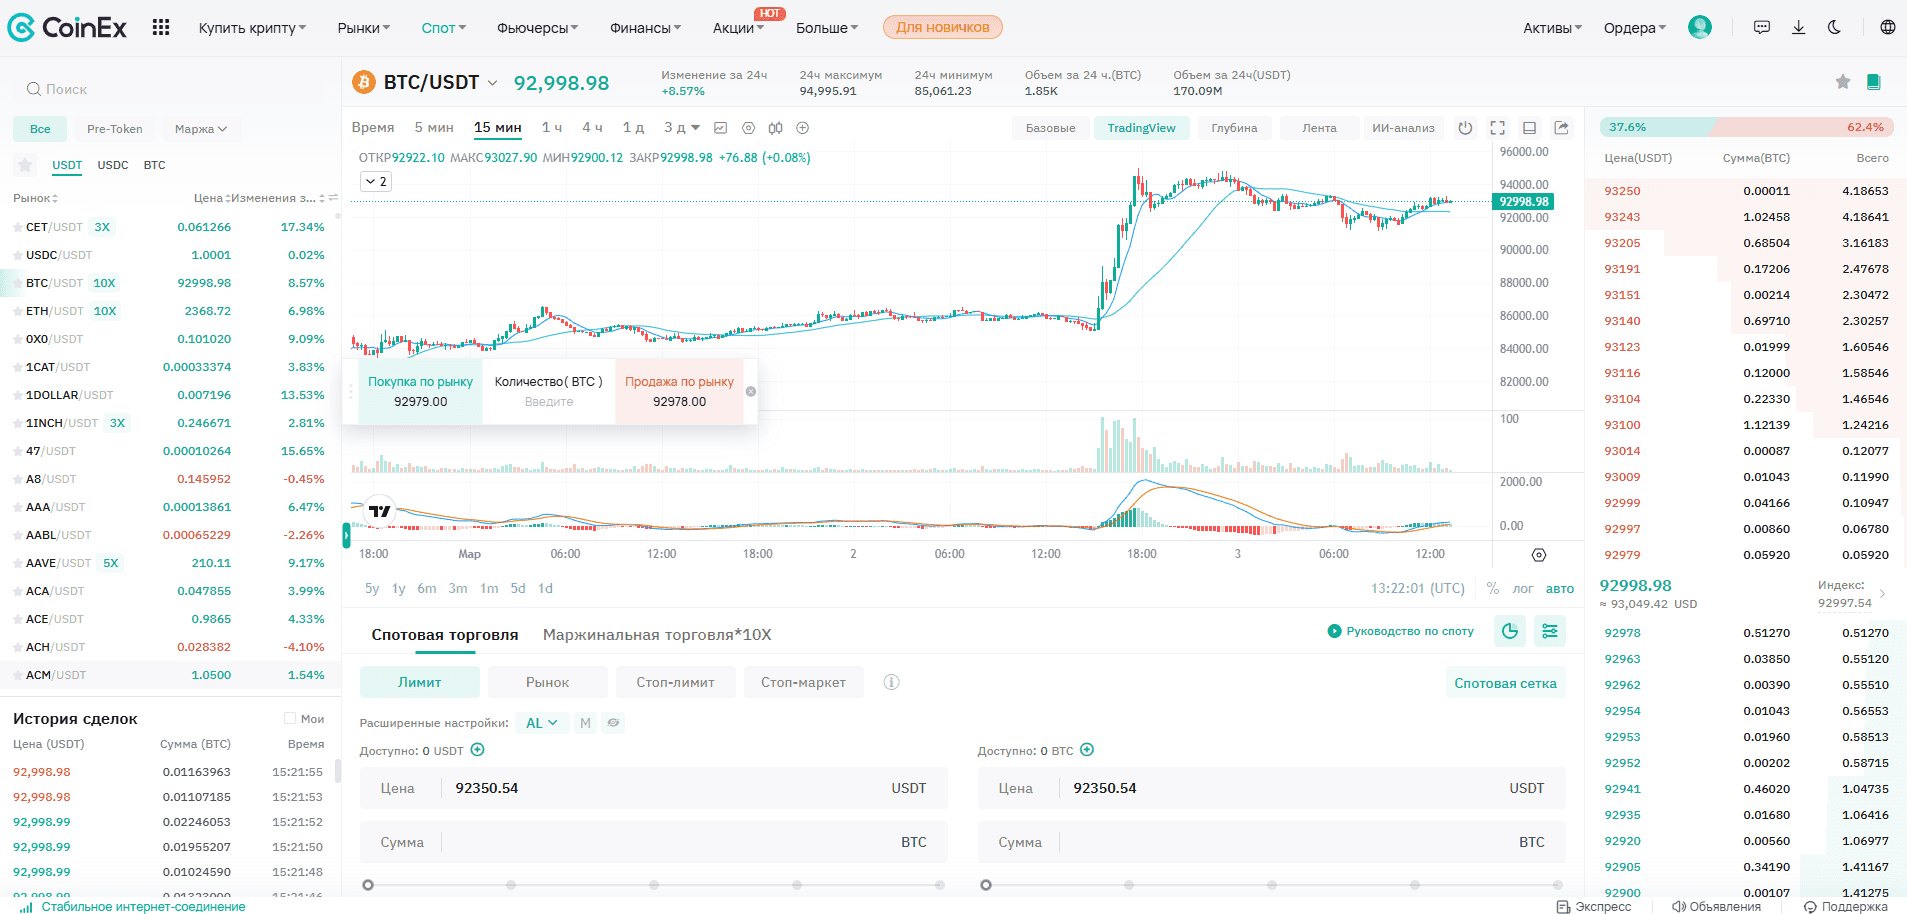Viewport: 1907px width, 914px height.
Task: Open the green info book icon
Action: click(1874, 82)
